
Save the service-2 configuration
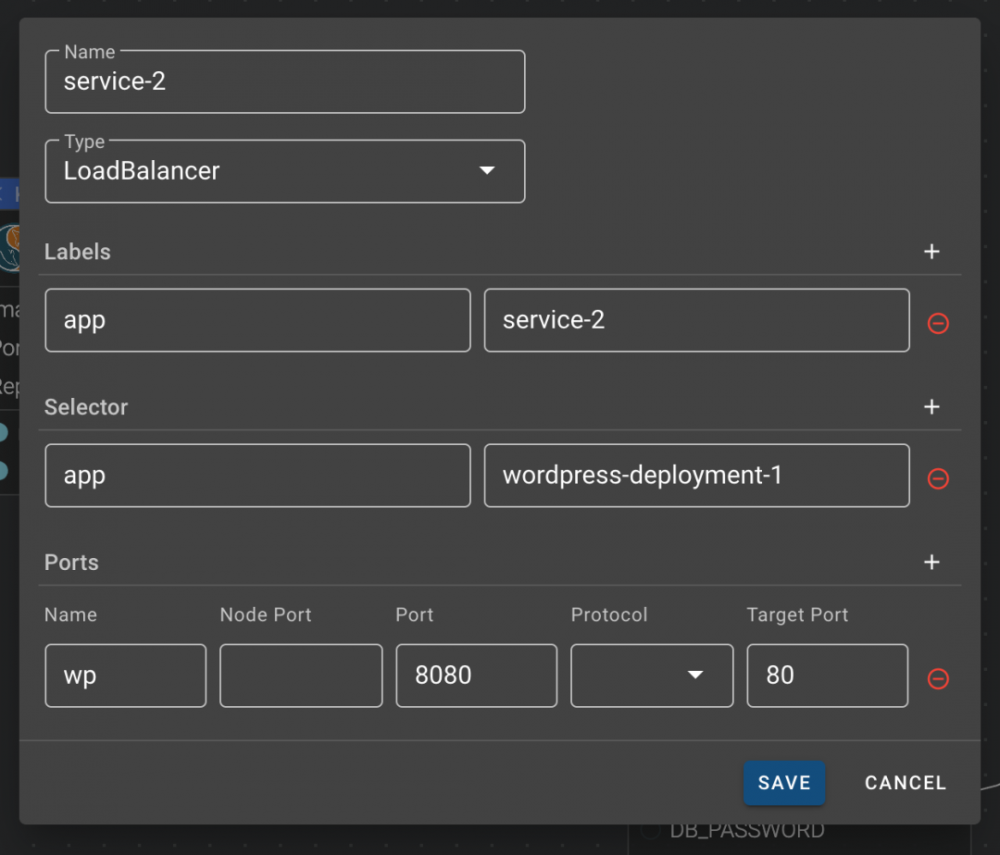(x=784, y=783)
